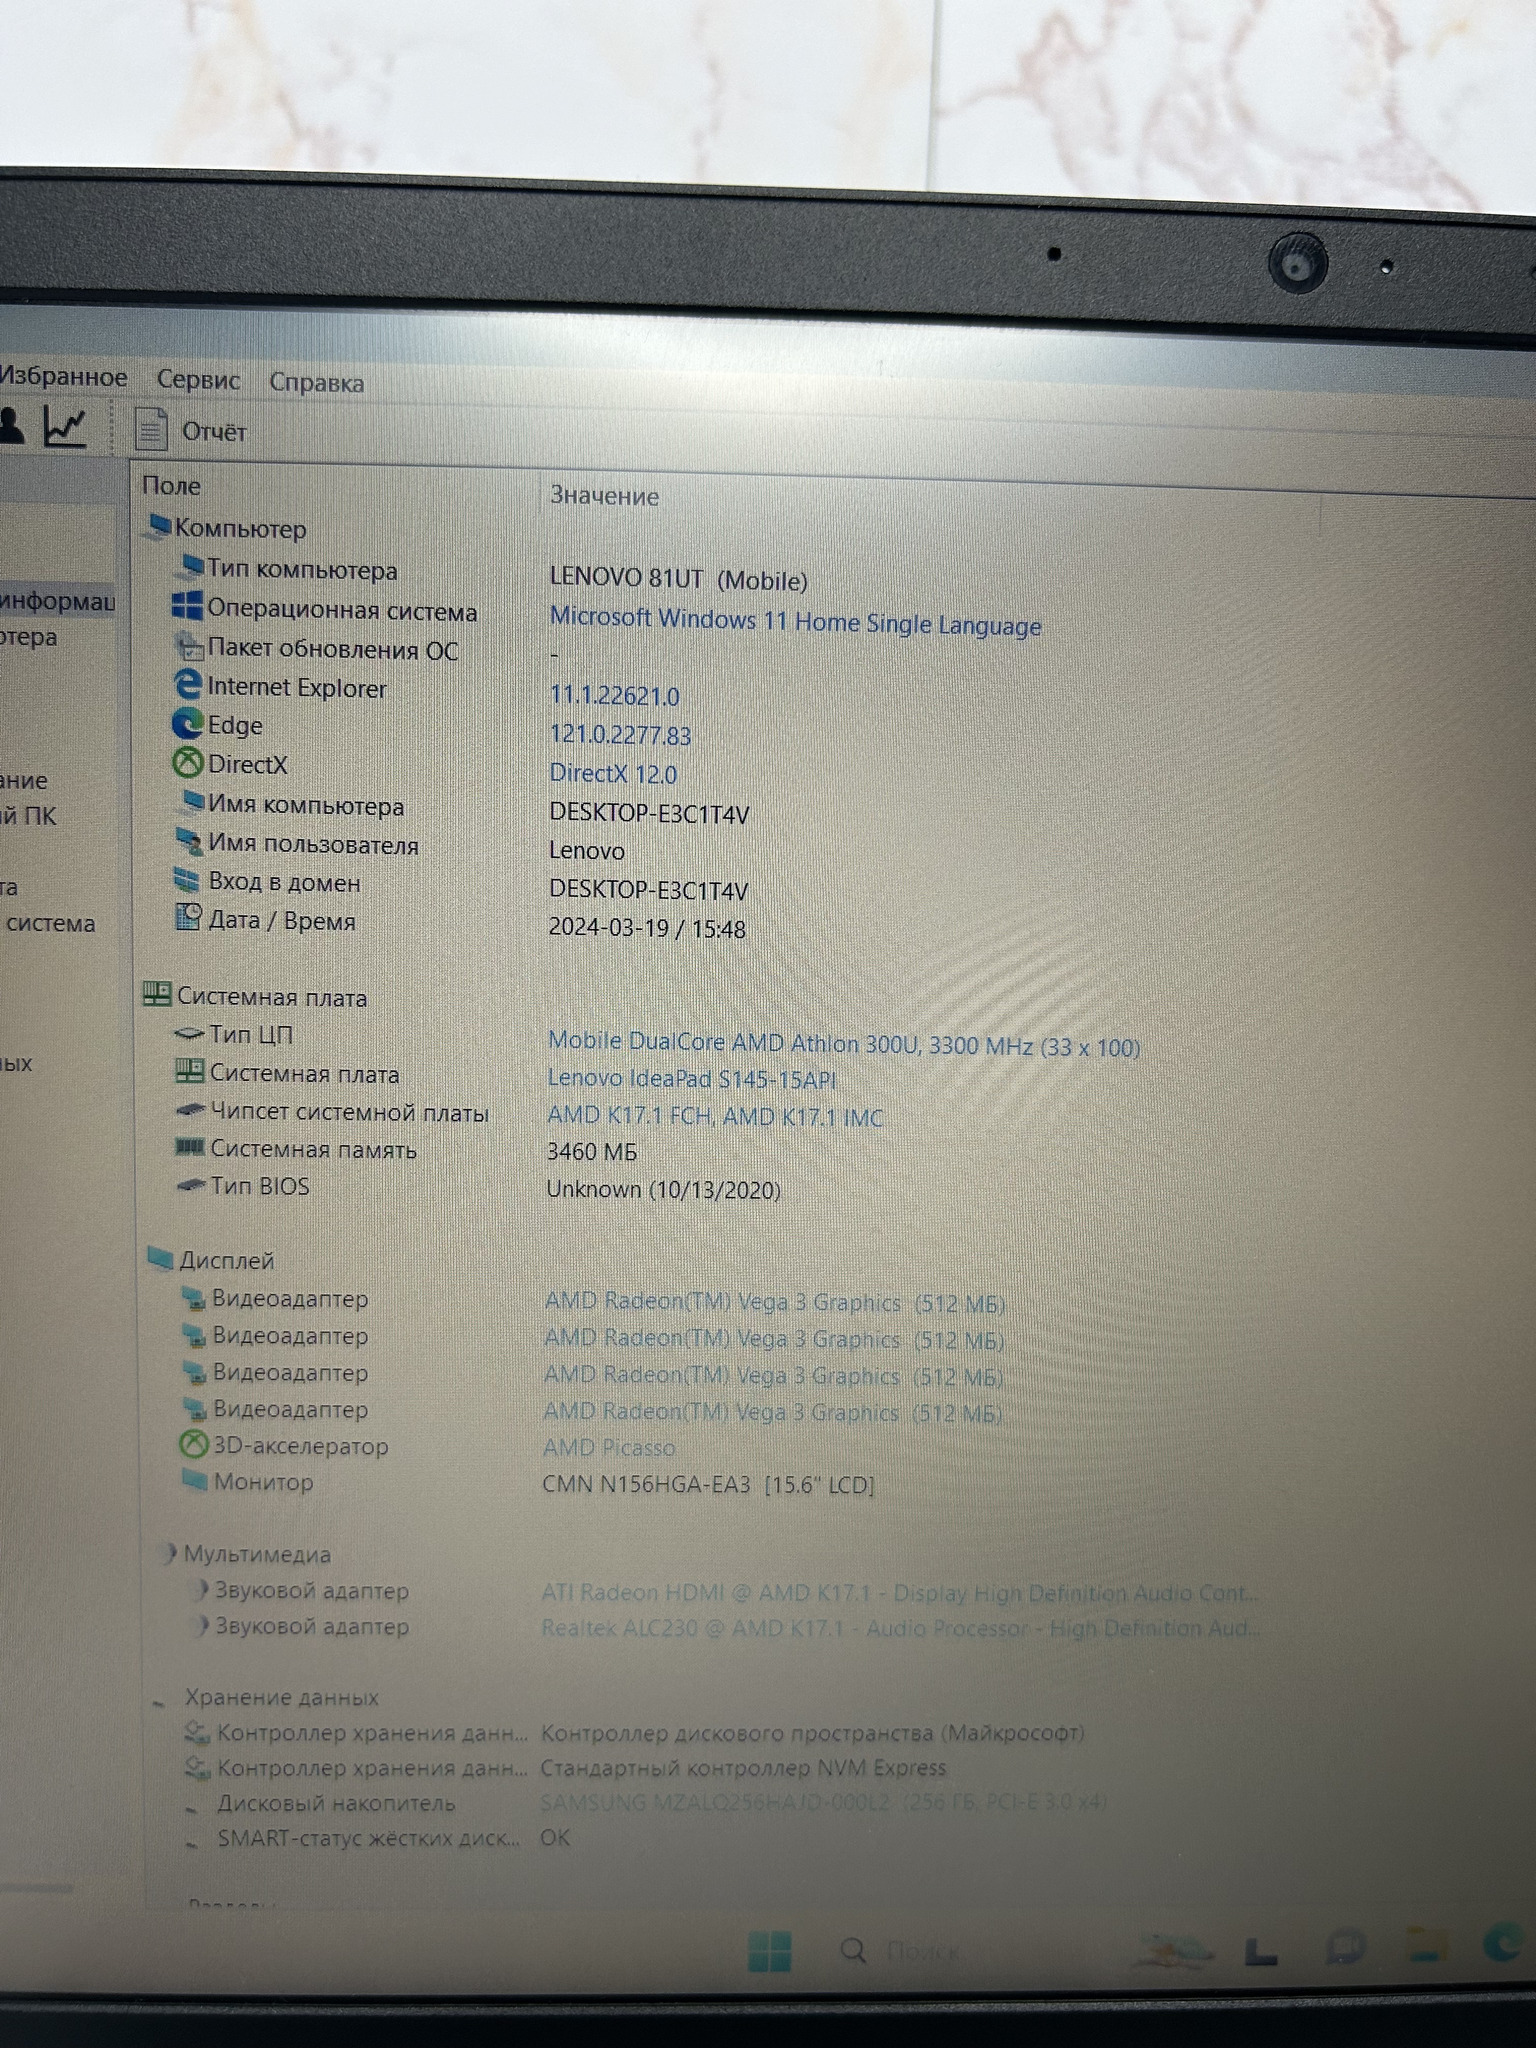The image size is (1536, 2048).
Task: Click icon beside 3D-акселератор
Action: coord(193,1444)
